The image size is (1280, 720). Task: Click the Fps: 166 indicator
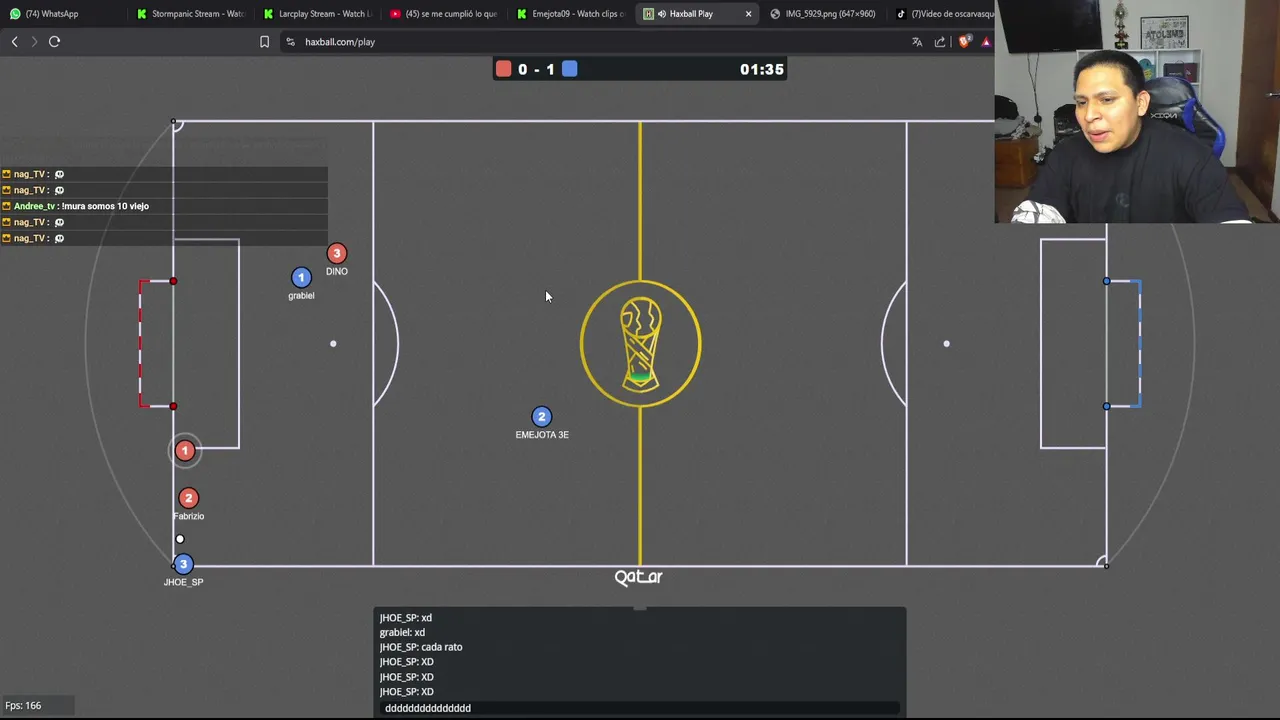23,706
